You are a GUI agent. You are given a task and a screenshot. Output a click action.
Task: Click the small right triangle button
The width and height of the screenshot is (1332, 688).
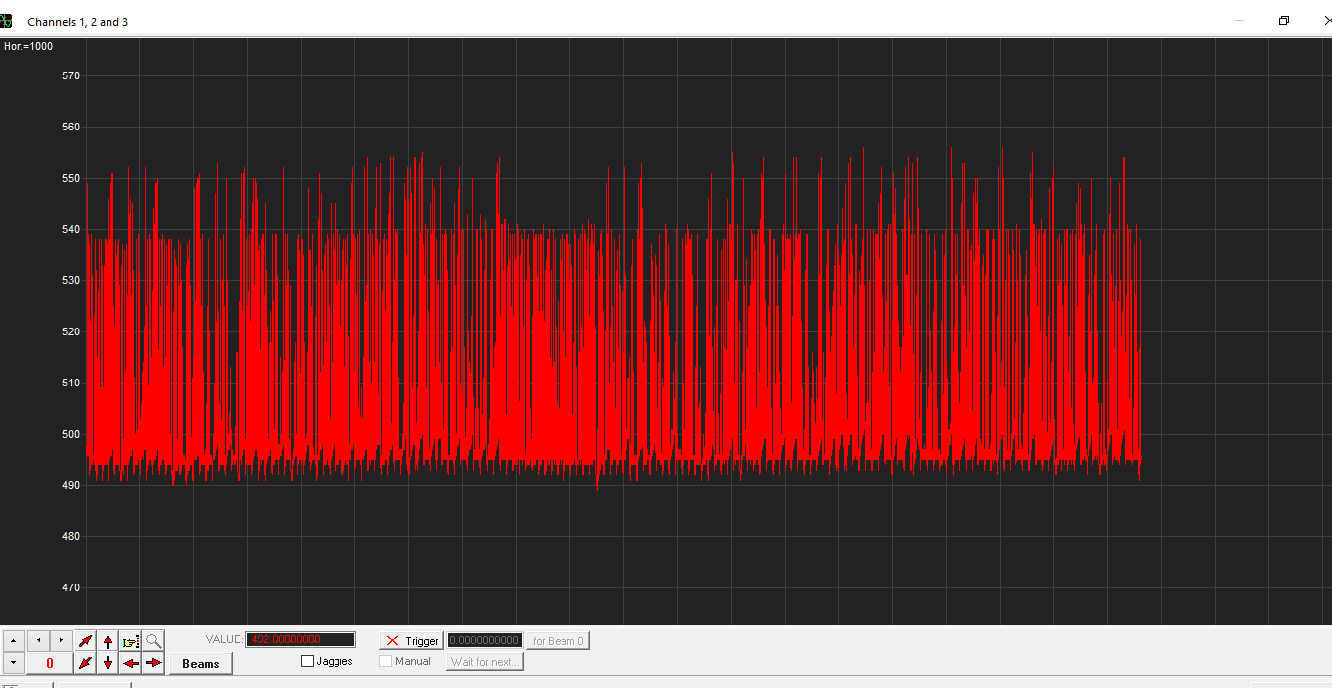click(x=61, y=640)
